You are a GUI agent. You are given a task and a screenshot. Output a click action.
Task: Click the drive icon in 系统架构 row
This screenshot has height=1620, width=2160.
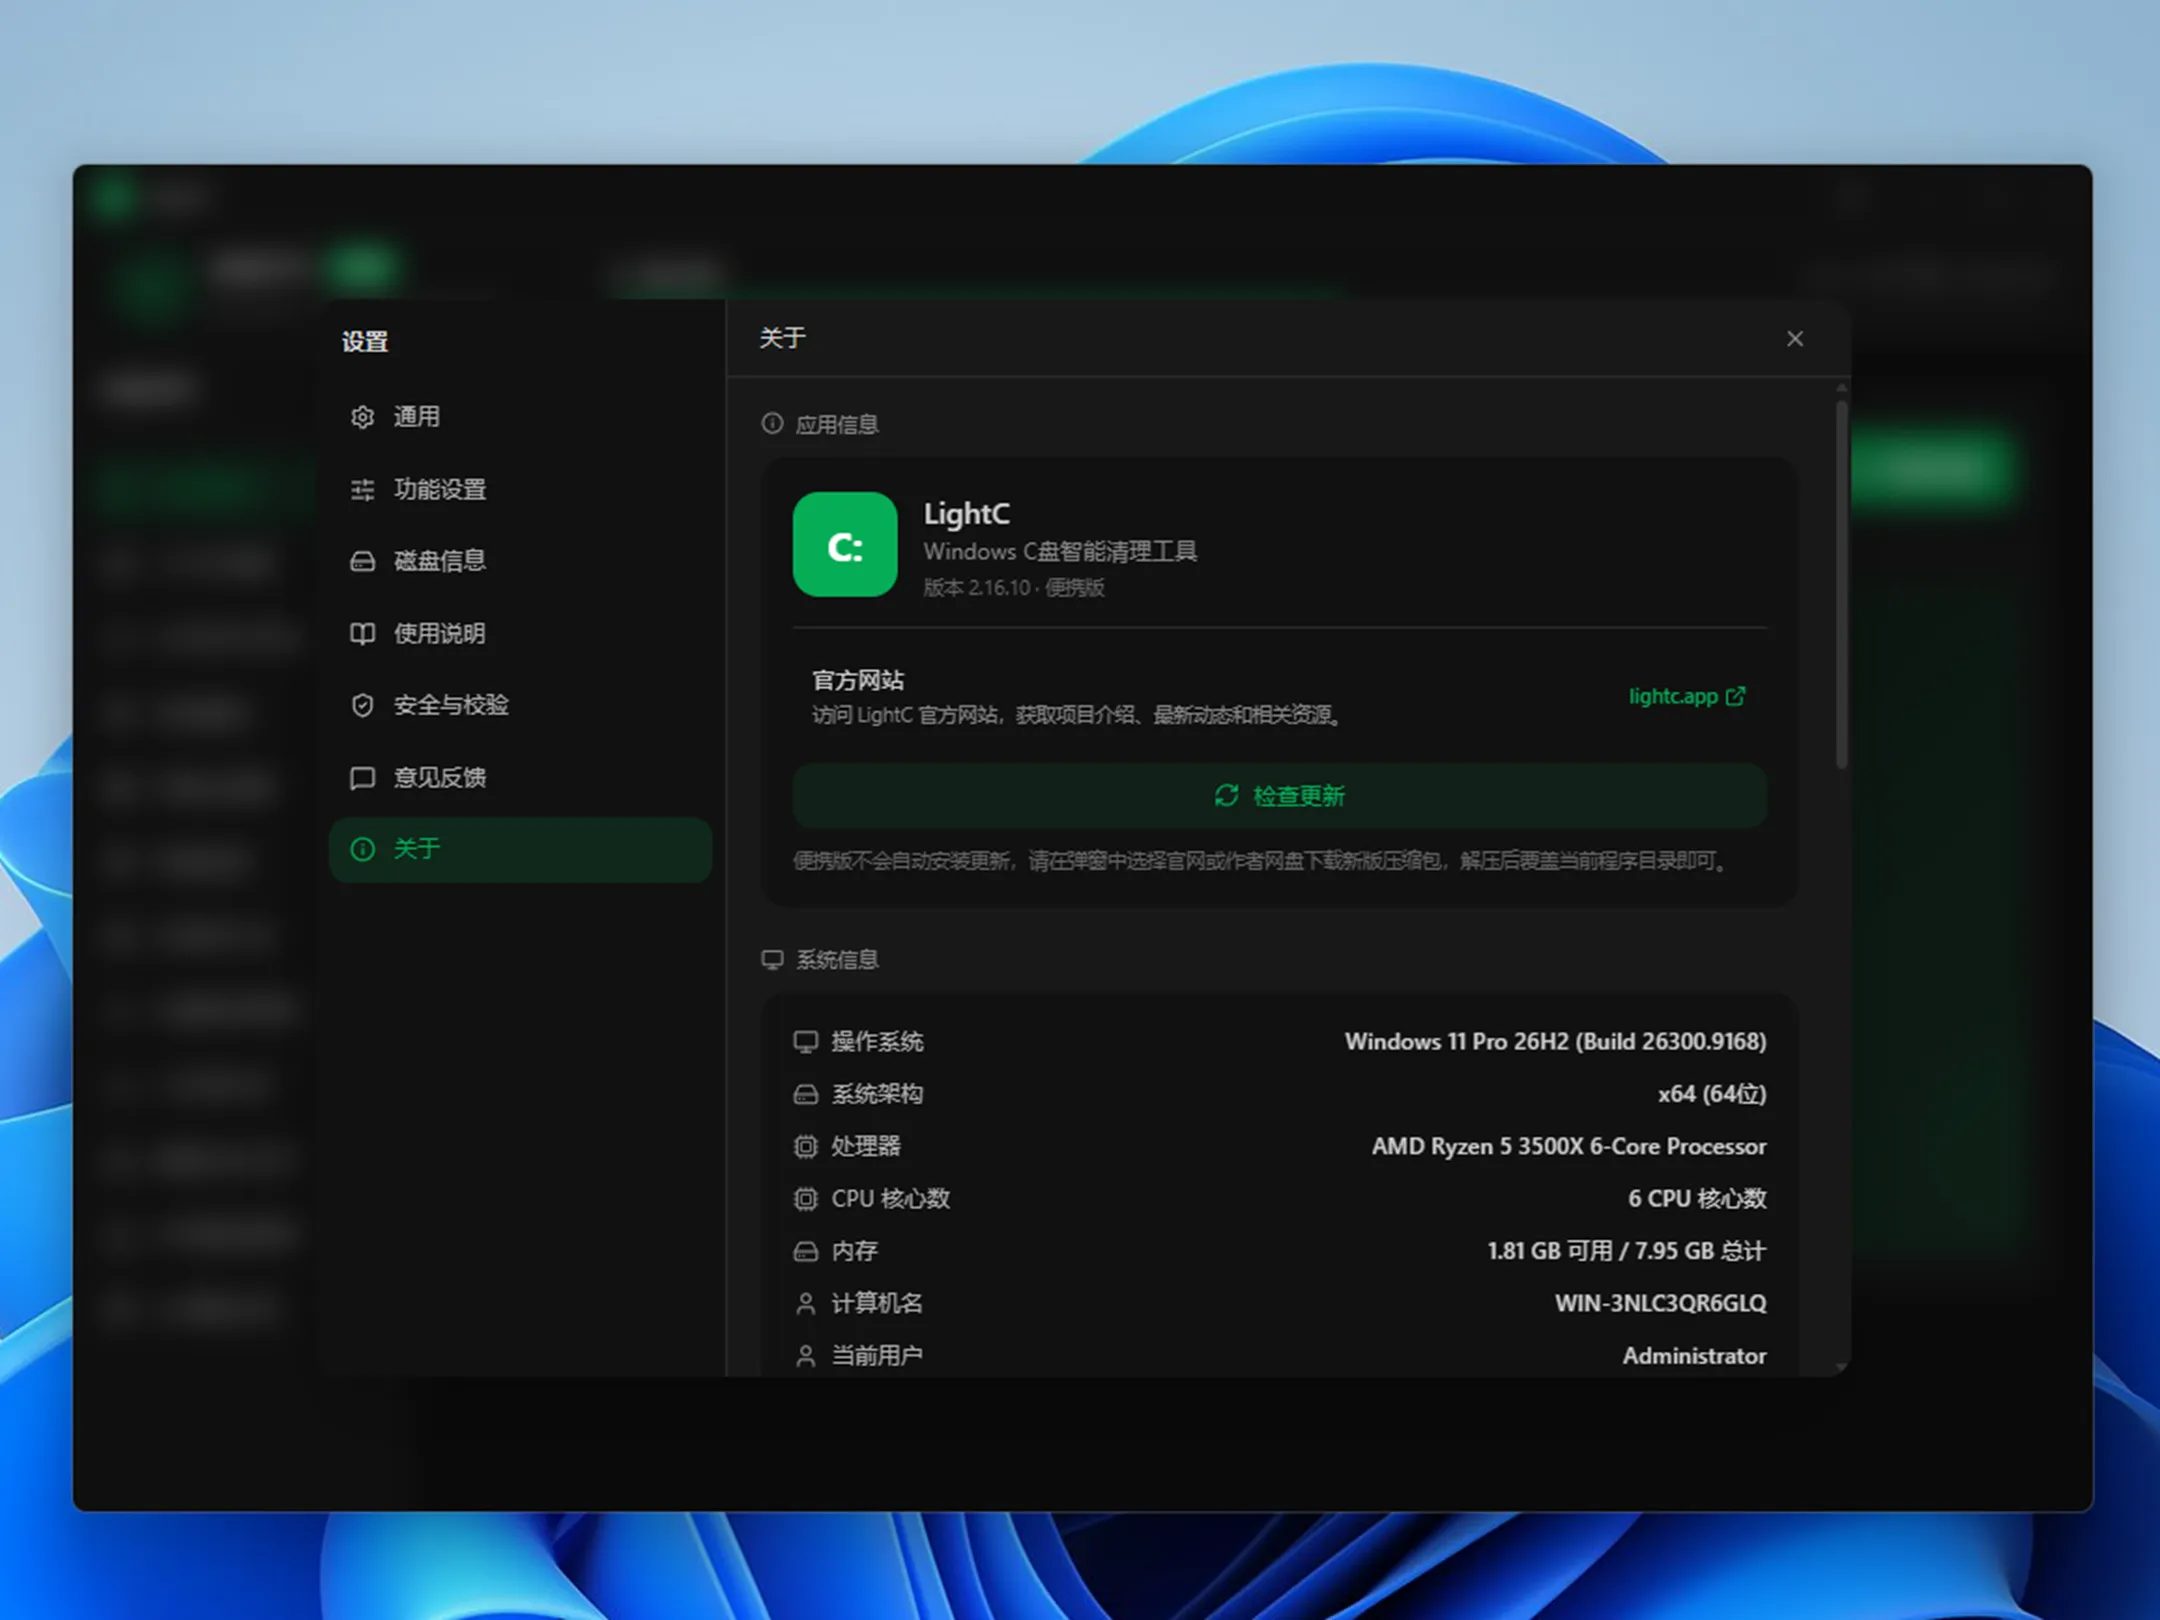806,1094
